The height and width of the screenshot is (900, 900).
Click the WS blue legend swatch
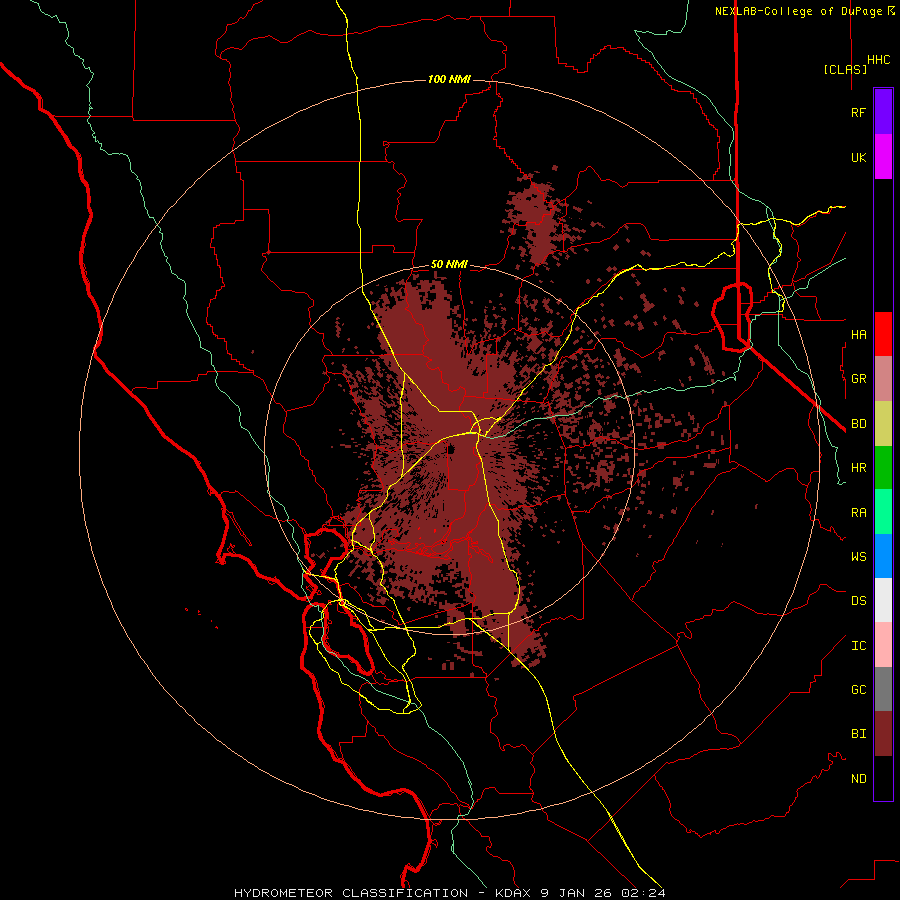click(x=883, y=556)
